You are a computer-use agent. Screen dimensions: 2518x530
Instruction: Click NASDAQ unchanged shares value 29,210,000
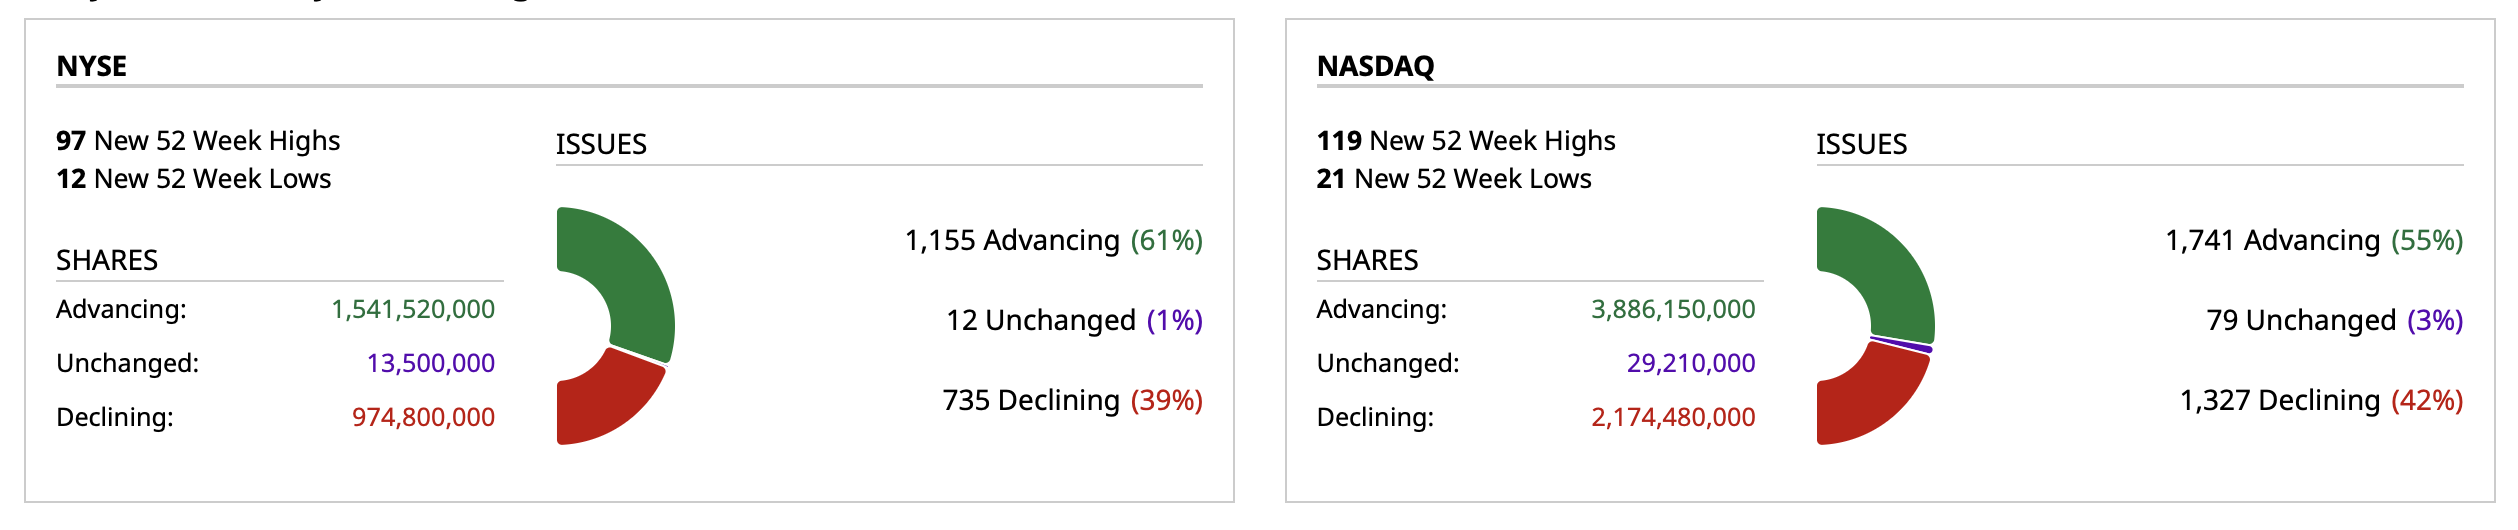coord(1691,363)
